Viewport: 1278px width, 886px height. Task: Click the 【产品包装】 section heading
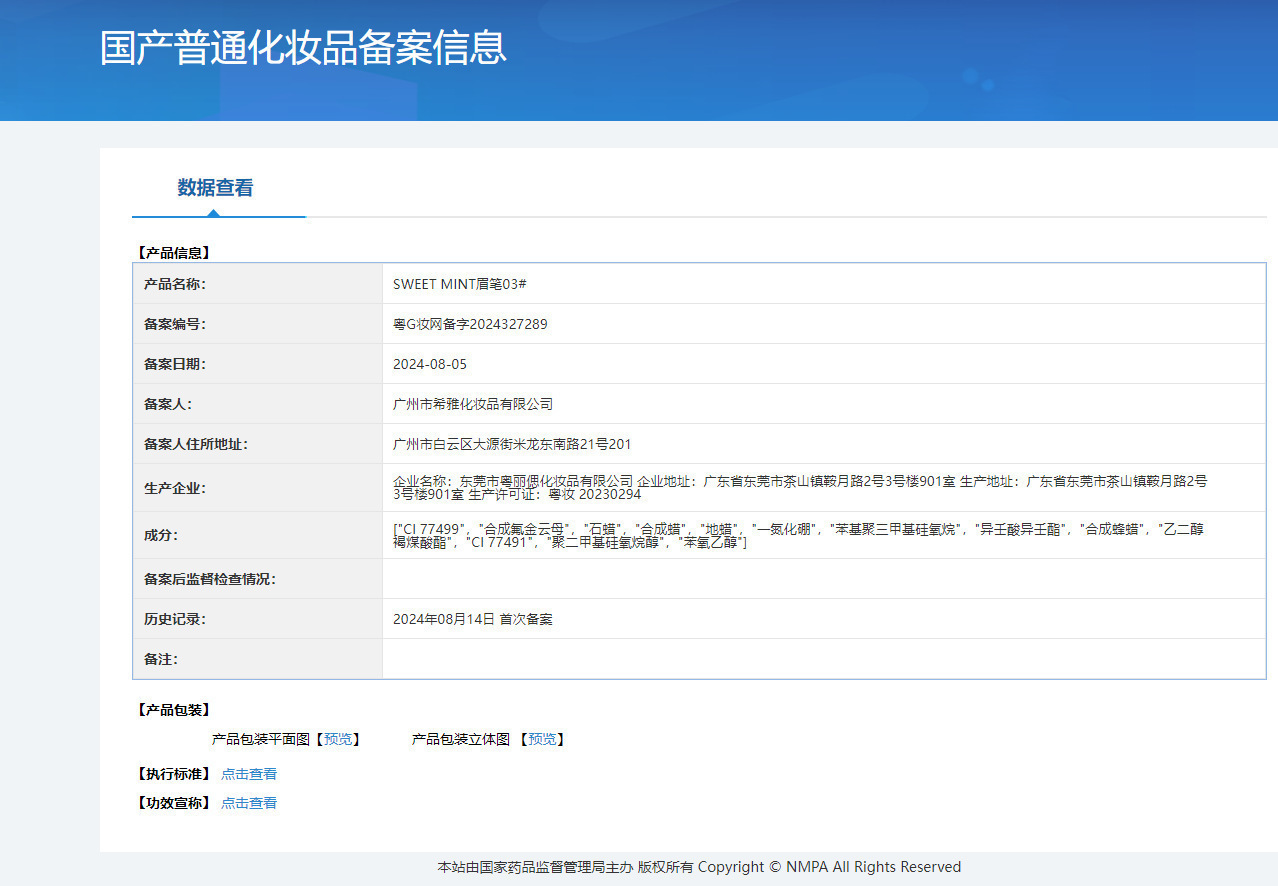point(173,710)
